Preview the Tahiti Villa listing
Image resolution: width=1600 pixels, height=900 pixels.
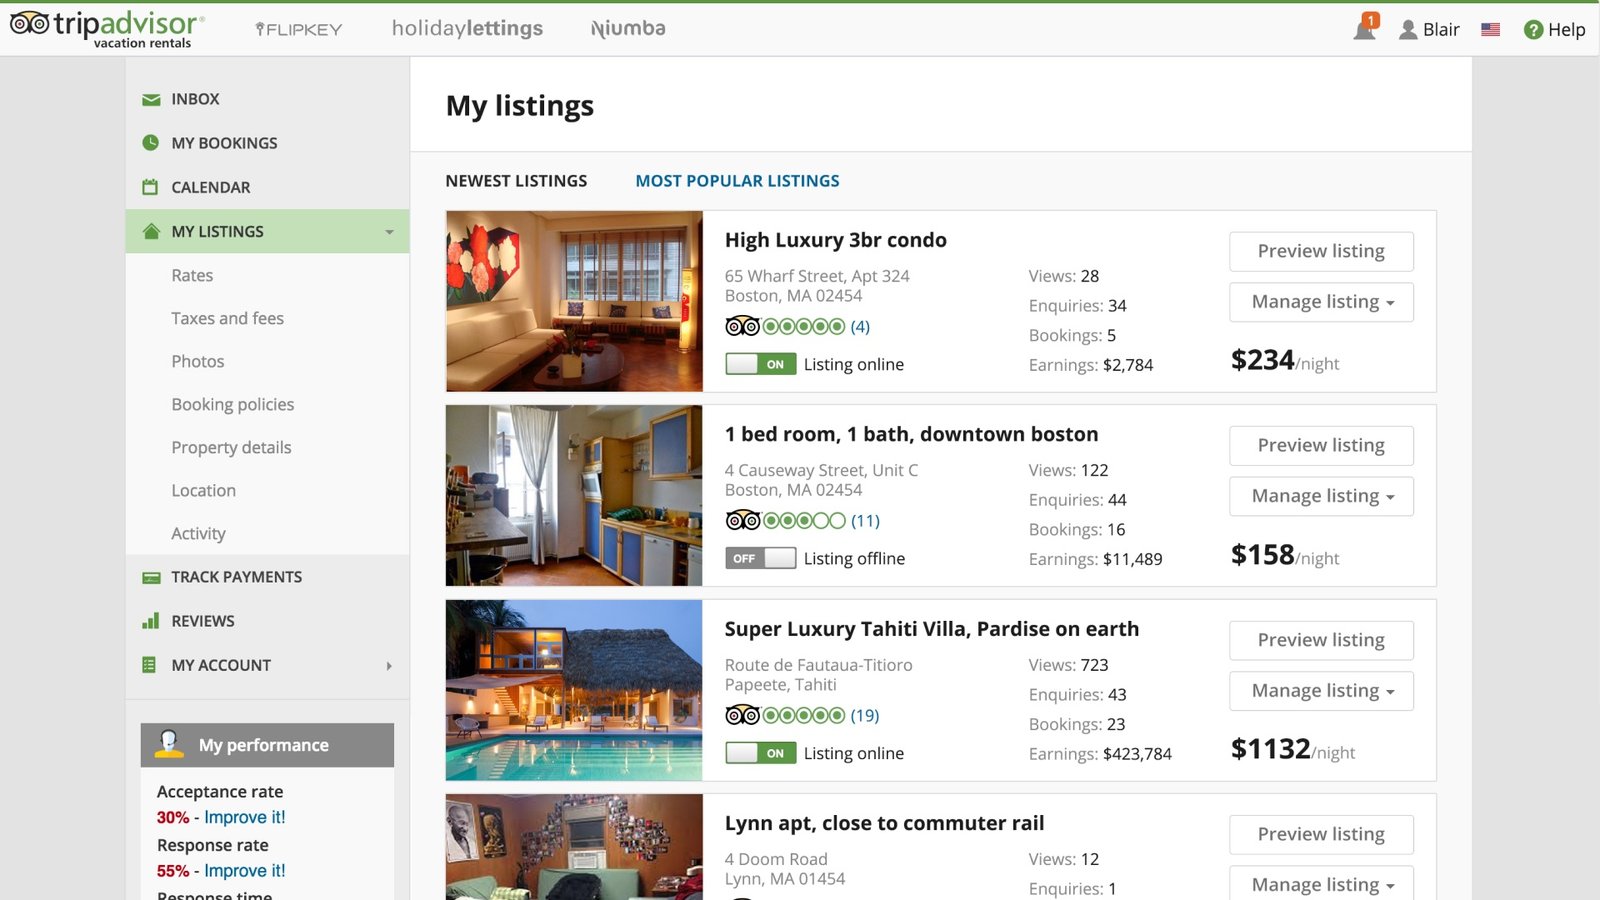1321,640
